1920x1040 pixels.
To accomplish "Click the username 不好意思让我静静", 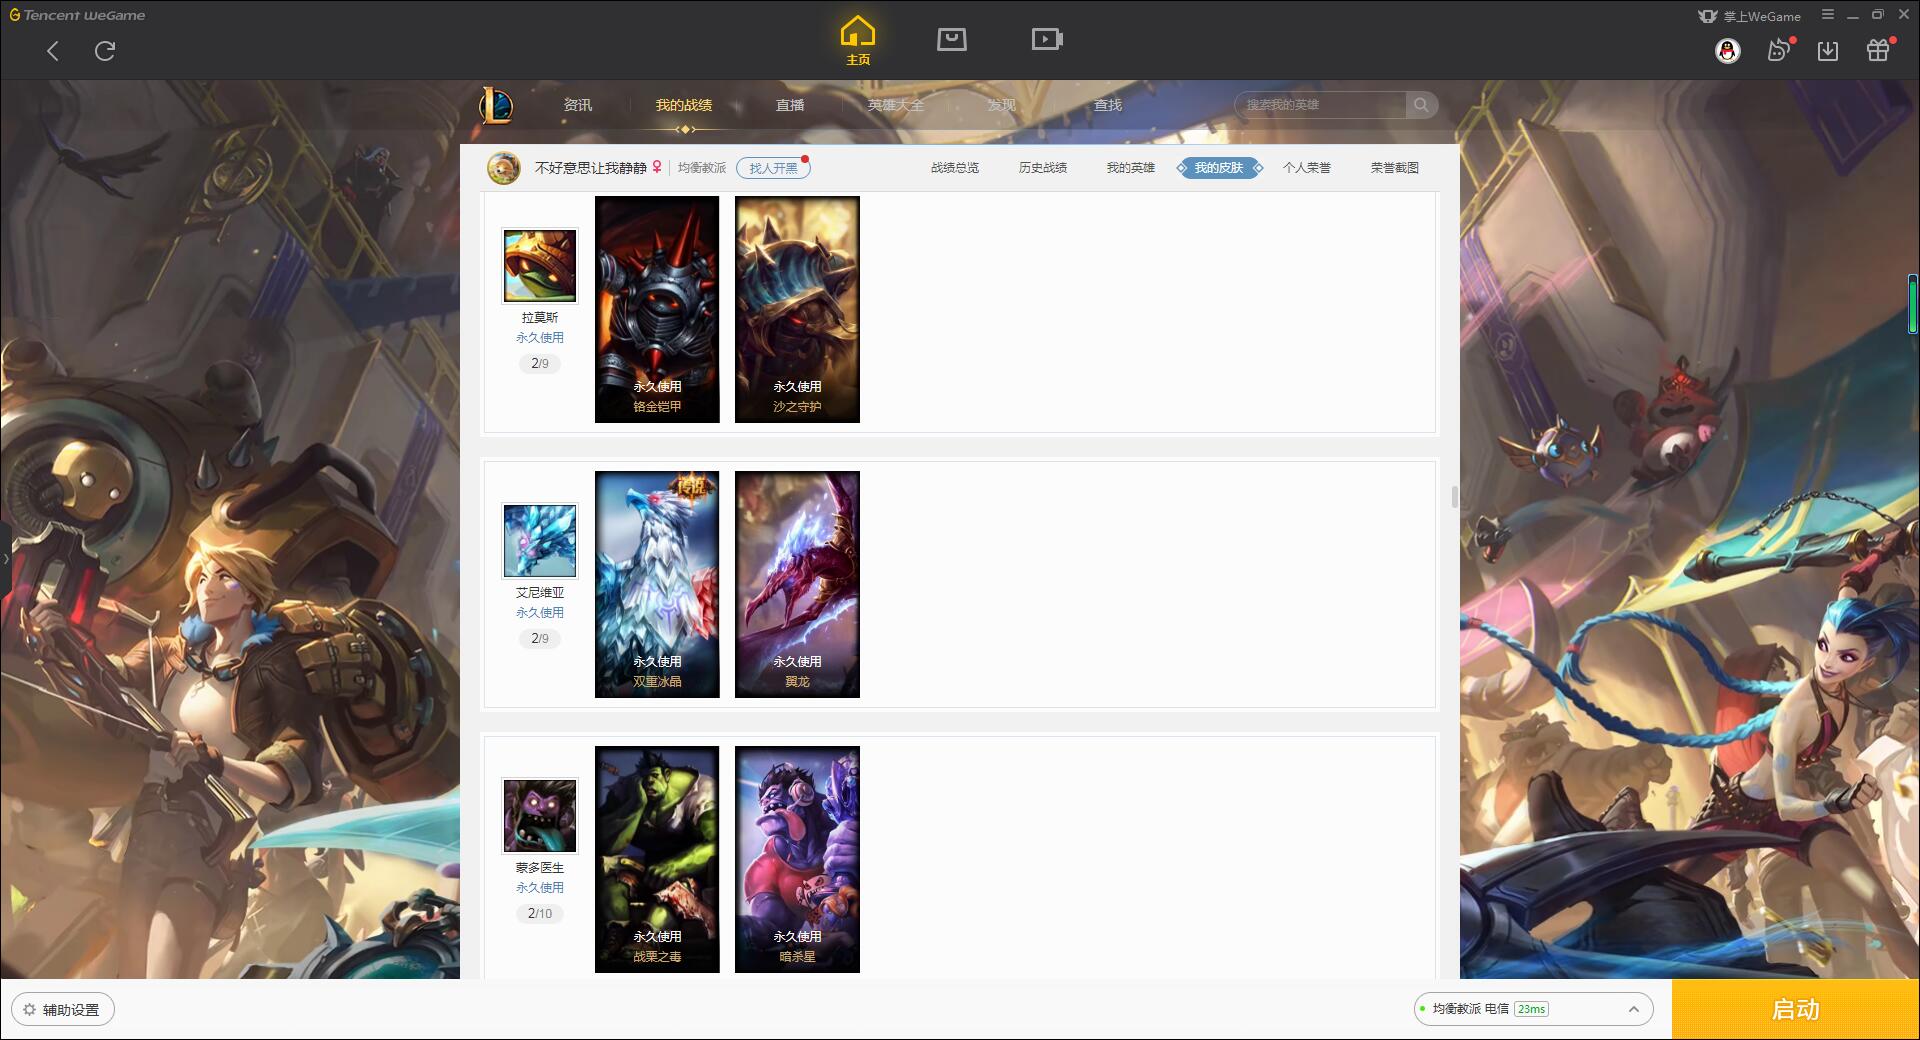I will pos(591,168).
